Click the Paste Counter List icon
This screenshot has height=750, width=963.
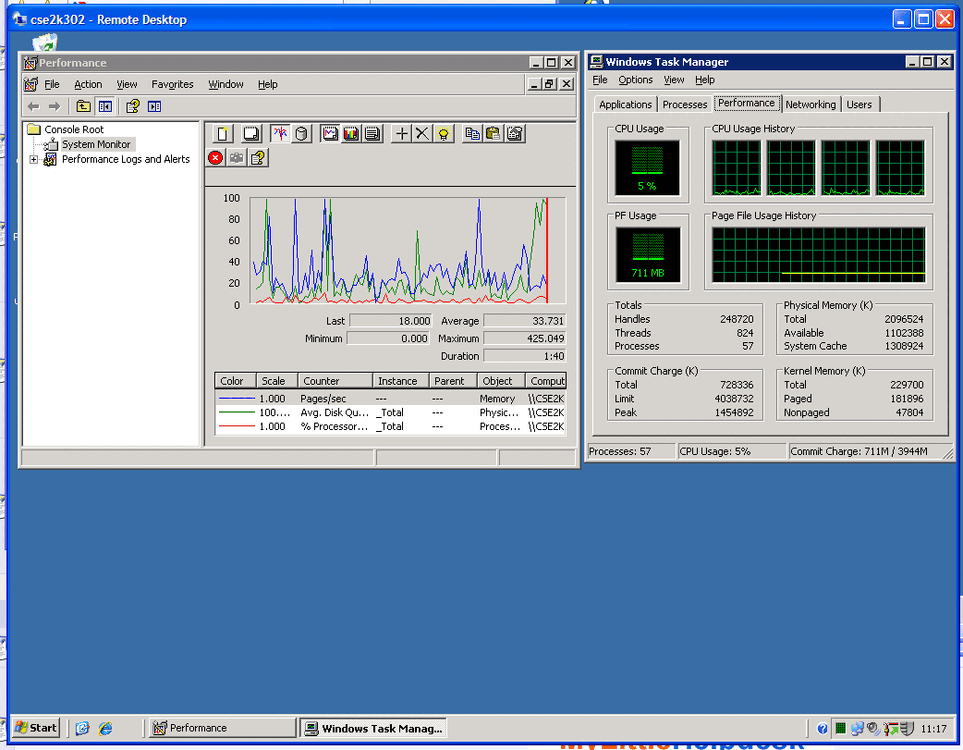[x=493, y=133]
